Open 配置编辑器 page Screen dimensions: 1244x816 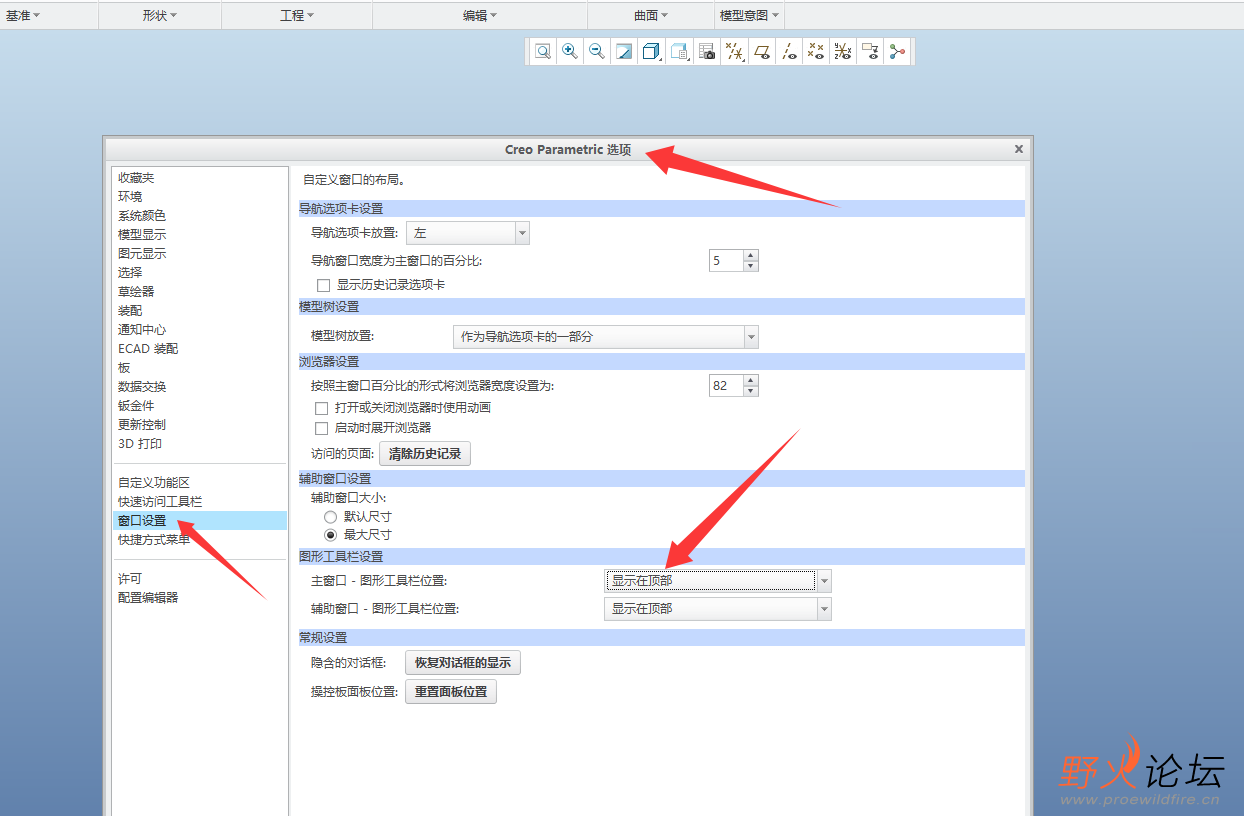coord(148,598)
